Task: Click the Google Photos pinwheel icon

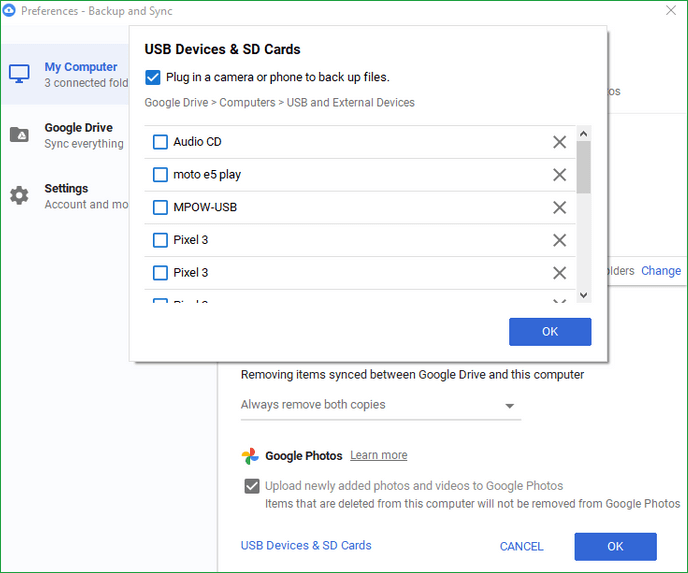Action: pyautogui.click(x=250, y=456)
